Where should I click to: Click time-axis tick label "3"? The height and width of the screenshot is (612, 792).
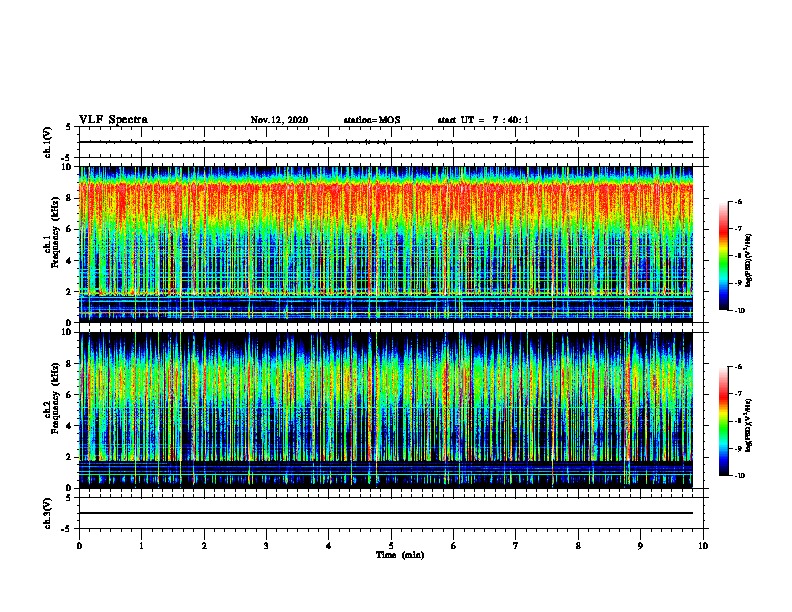point(266,546)
